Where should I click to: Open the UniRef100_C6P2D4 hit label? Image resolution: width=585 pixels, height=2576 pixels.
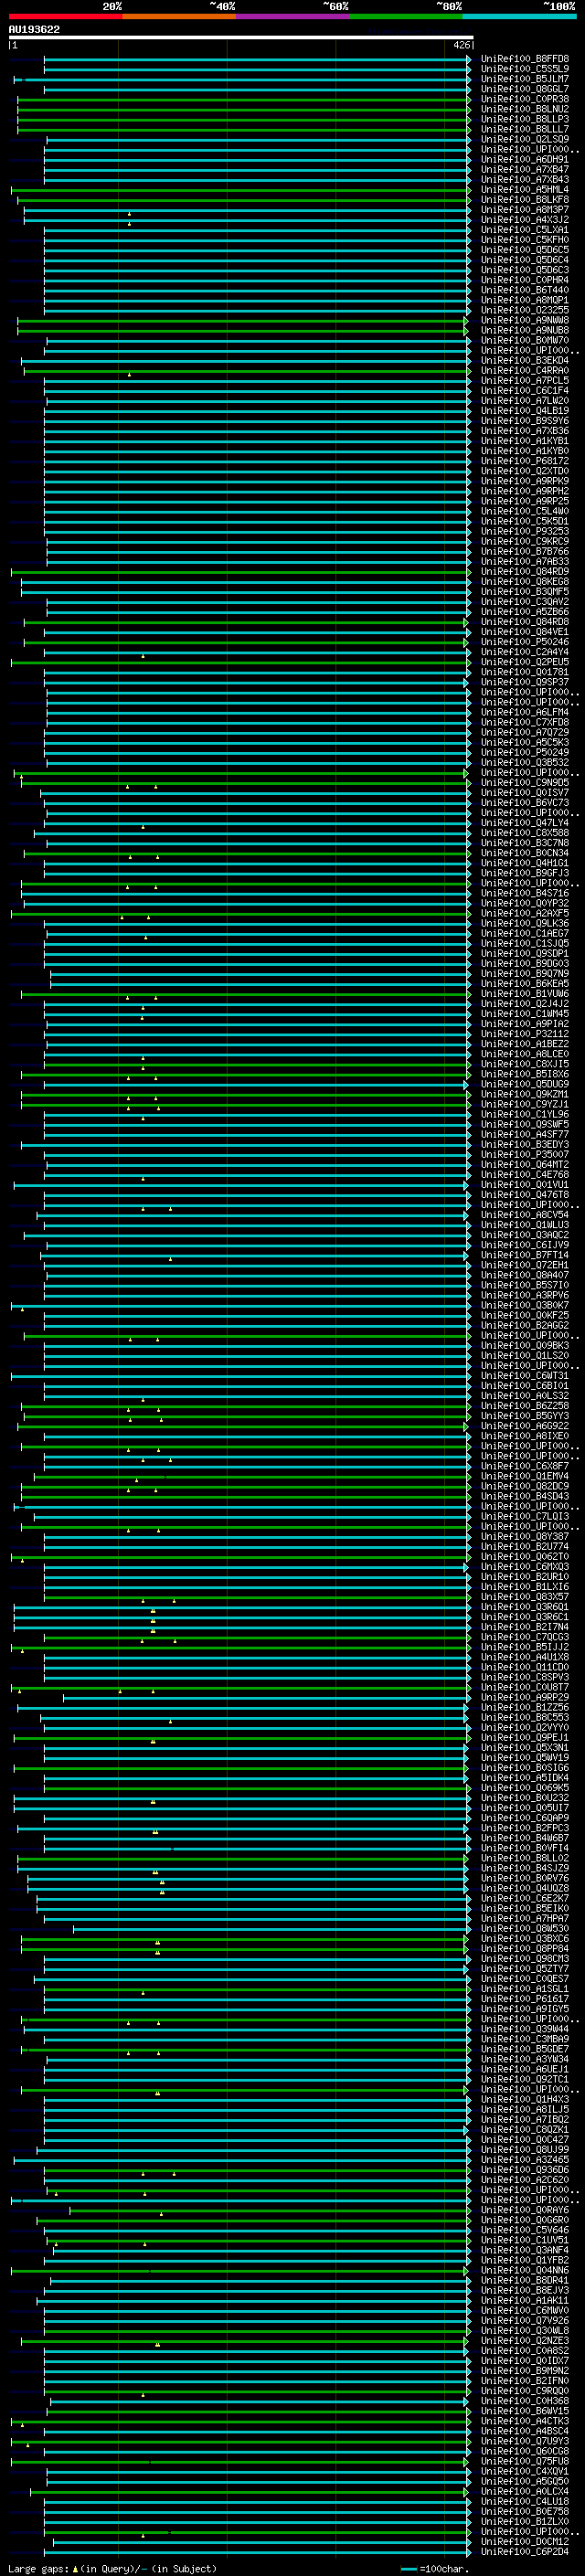(x=524, y=2552)
